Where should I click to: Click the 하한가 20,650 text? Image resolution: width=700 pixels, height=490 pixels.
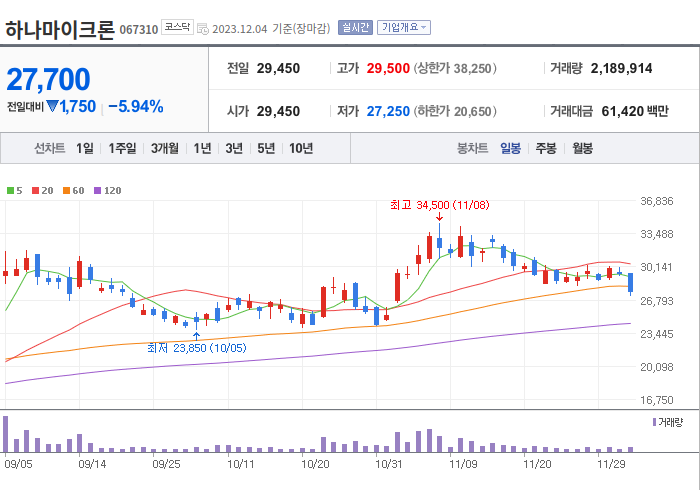tap(455, 111)
